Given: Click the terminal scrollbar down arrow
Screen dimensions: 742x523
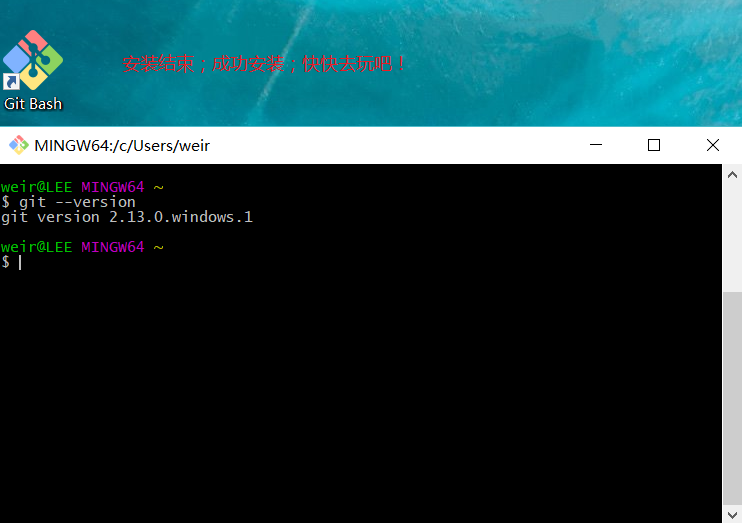Looking at the screenshot, I should [732, 514].
